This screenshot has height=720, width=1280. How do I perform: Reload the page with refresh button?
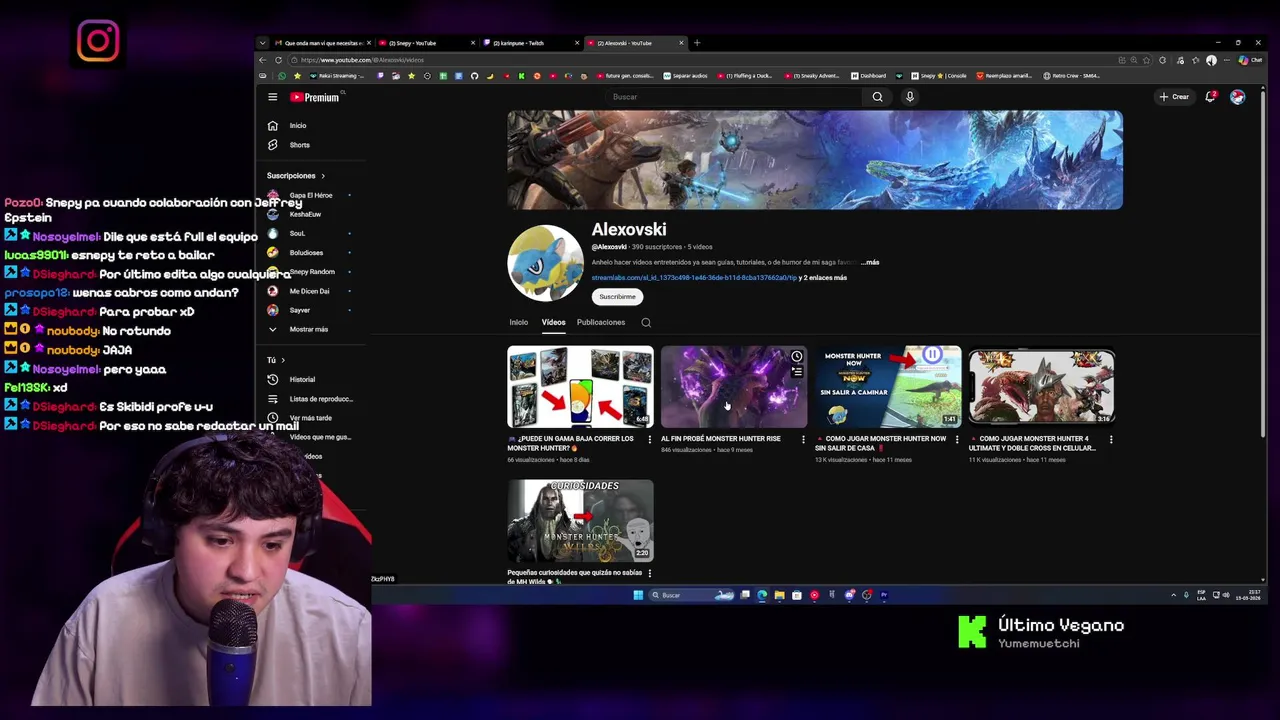pyautogui.click(x=278, y=60)
